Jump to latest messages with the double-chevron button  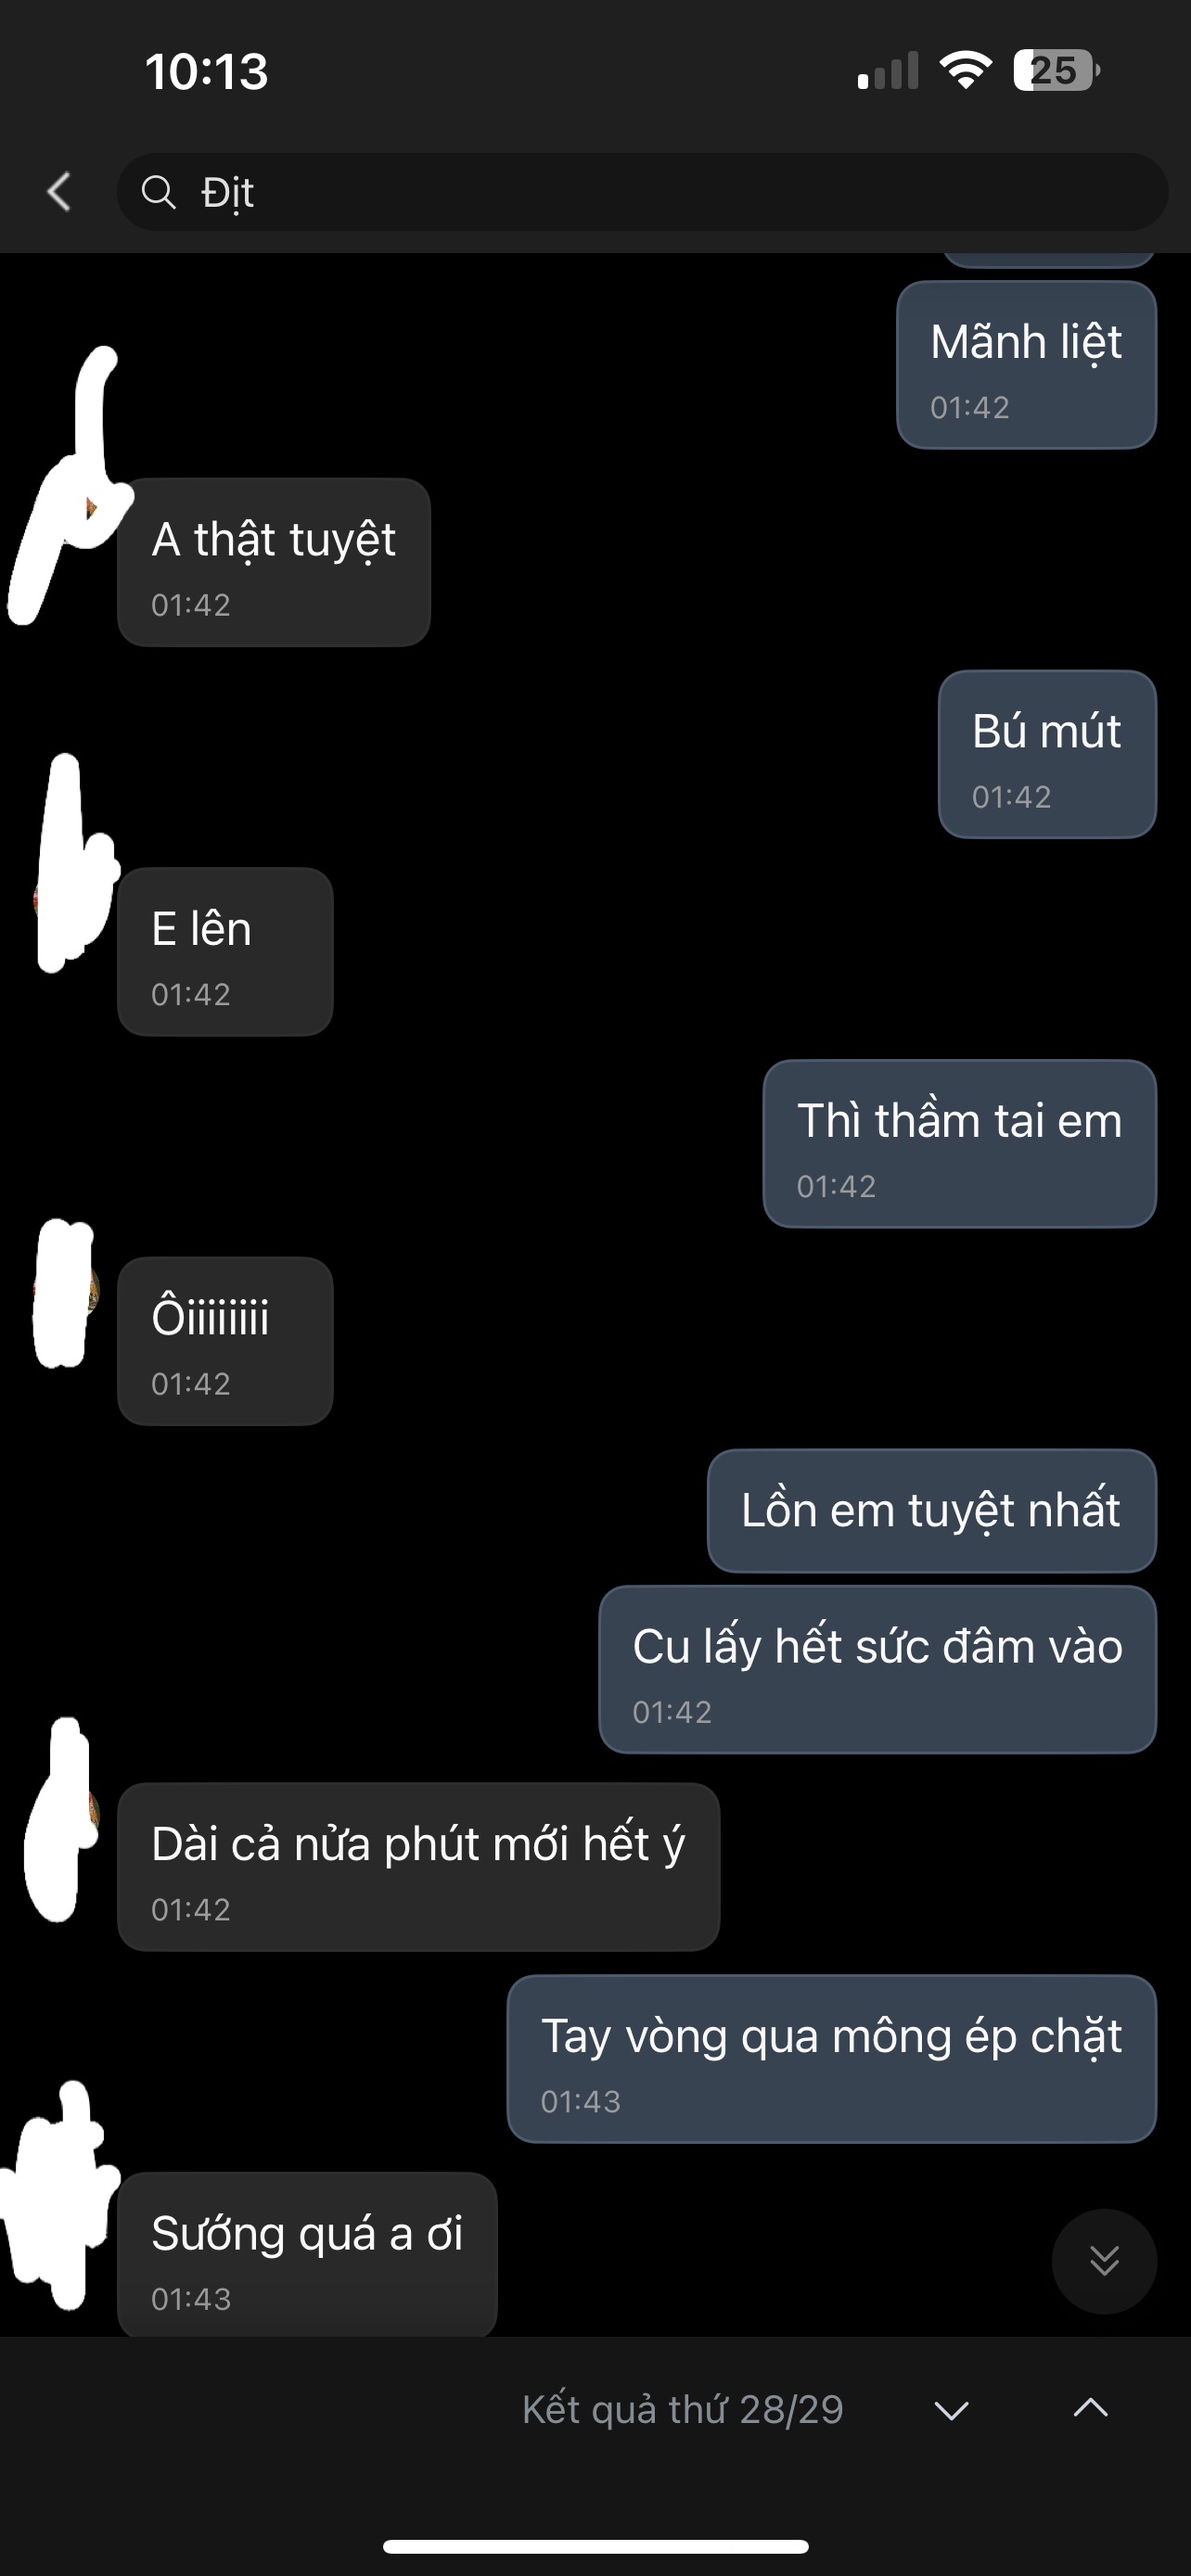(1104, 2261)
